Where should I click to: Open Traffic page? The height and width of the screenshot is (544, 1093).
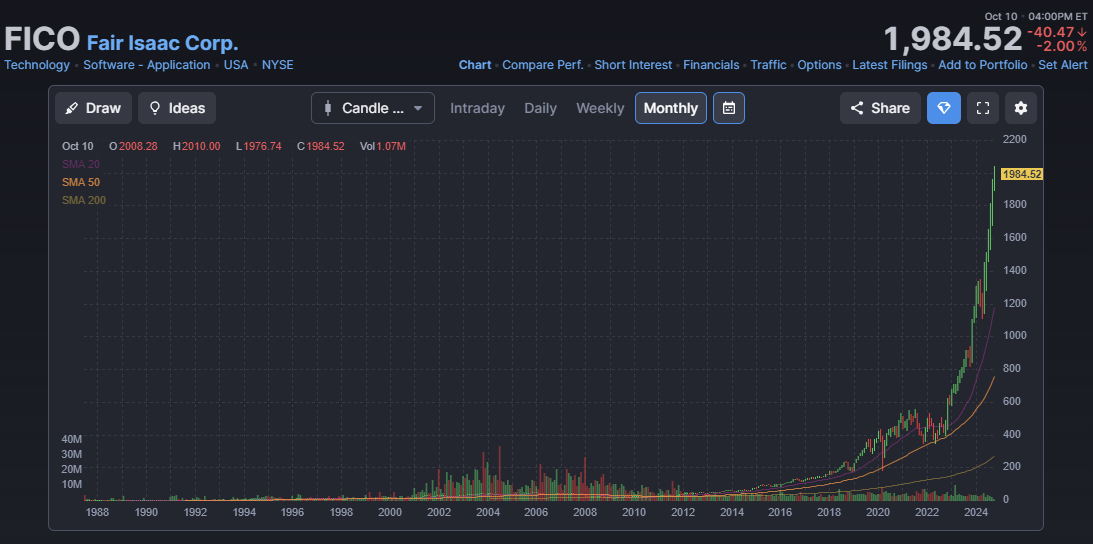(x=768, y=65)
